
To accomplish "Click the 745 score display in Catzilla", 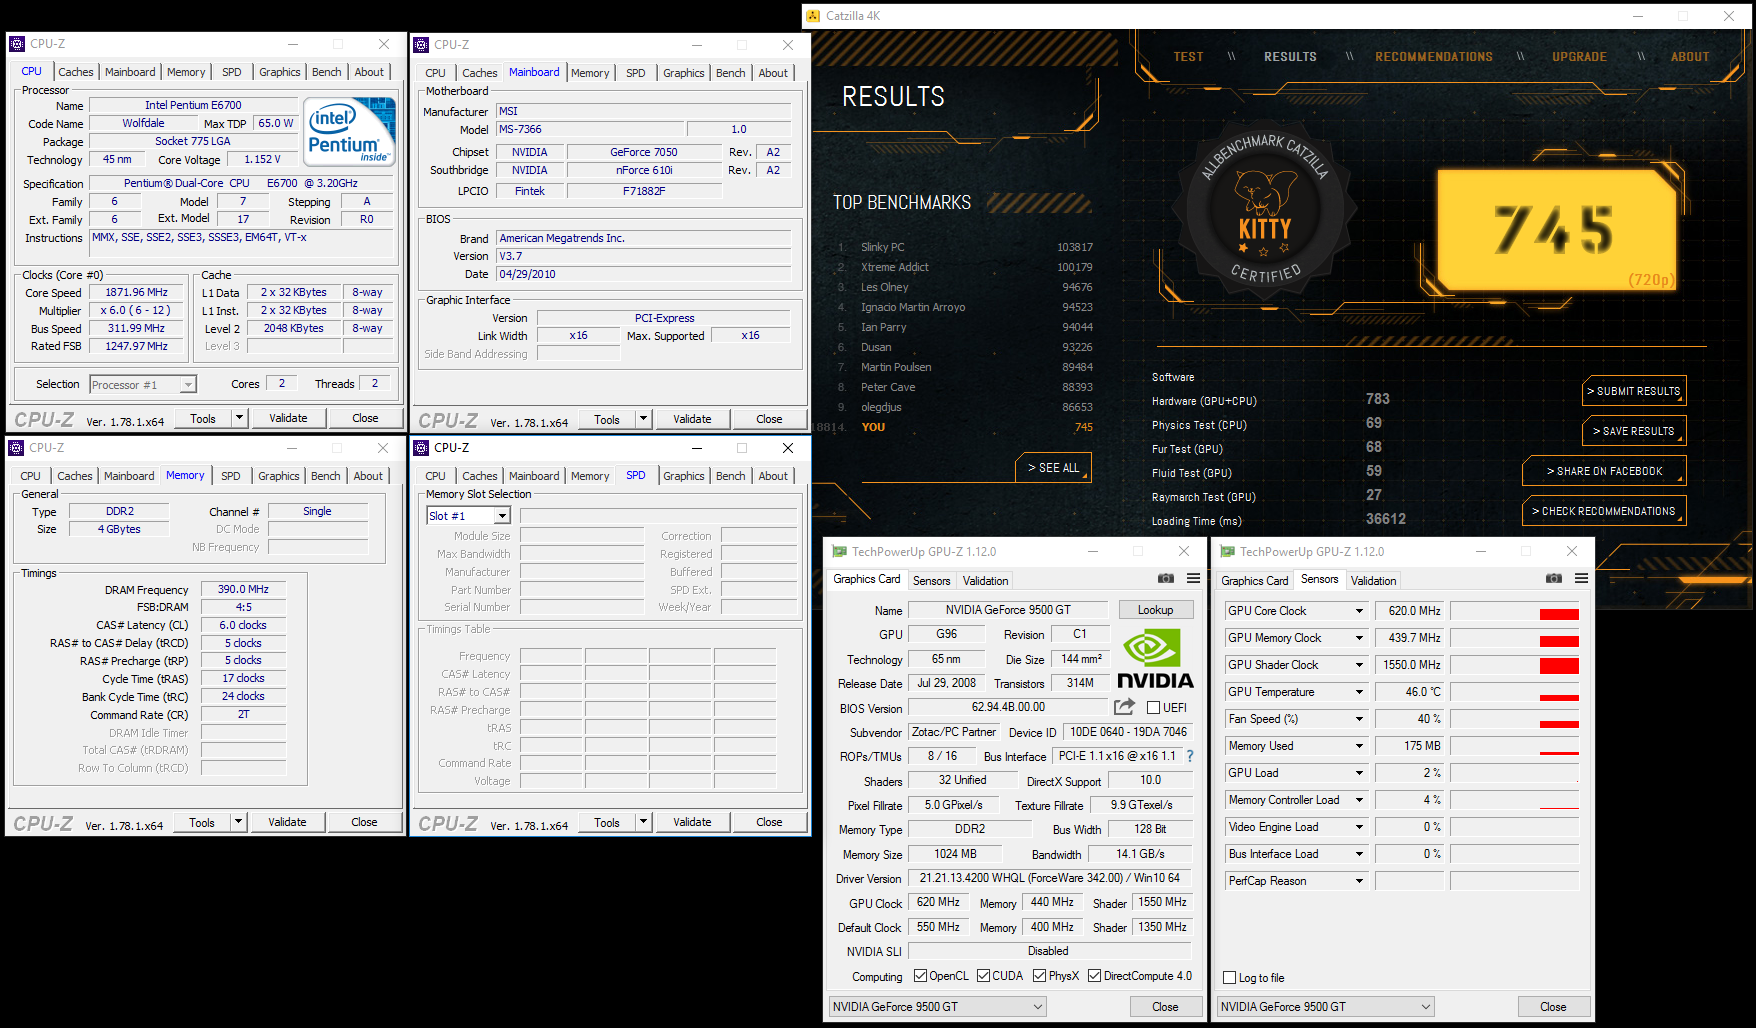I will [1555, 228].
